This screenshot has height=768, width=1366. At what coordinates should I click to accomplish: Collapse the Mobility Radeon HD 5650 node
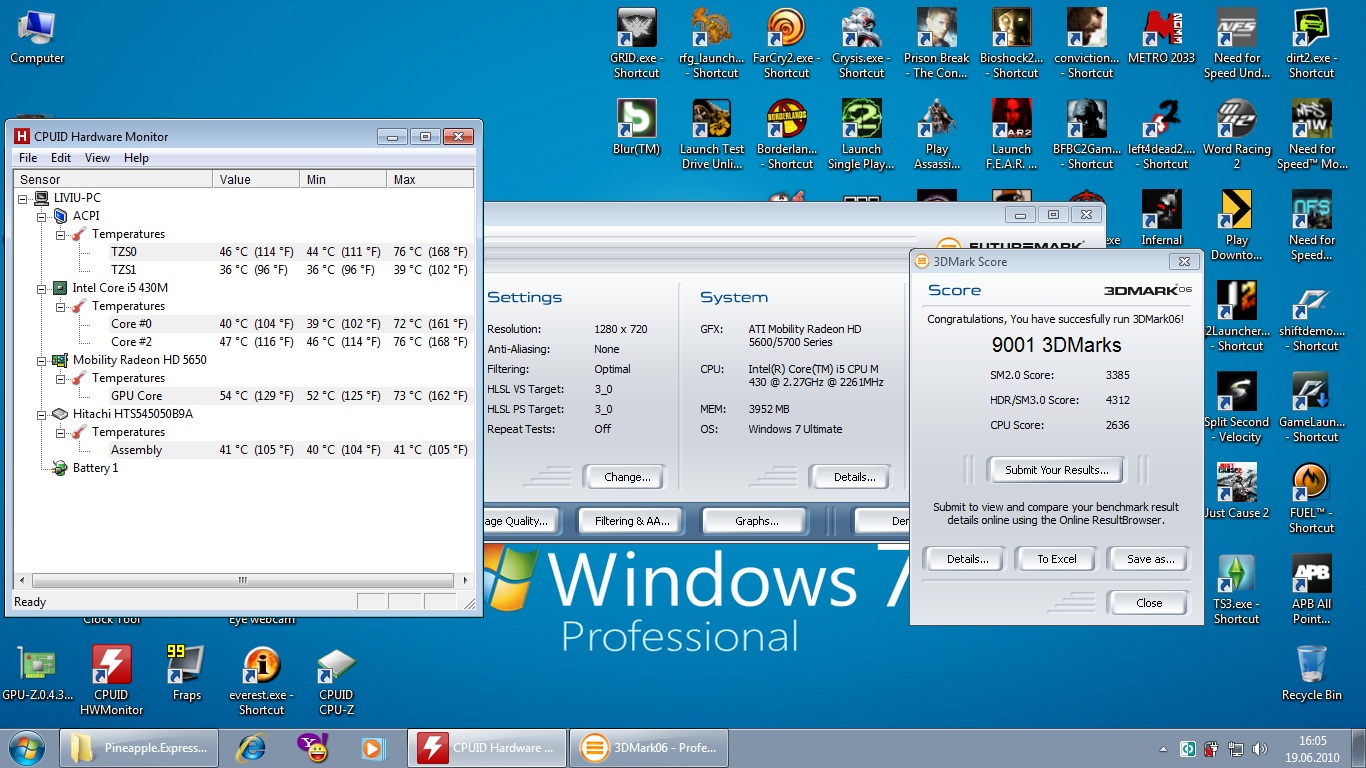click(42, 360)
